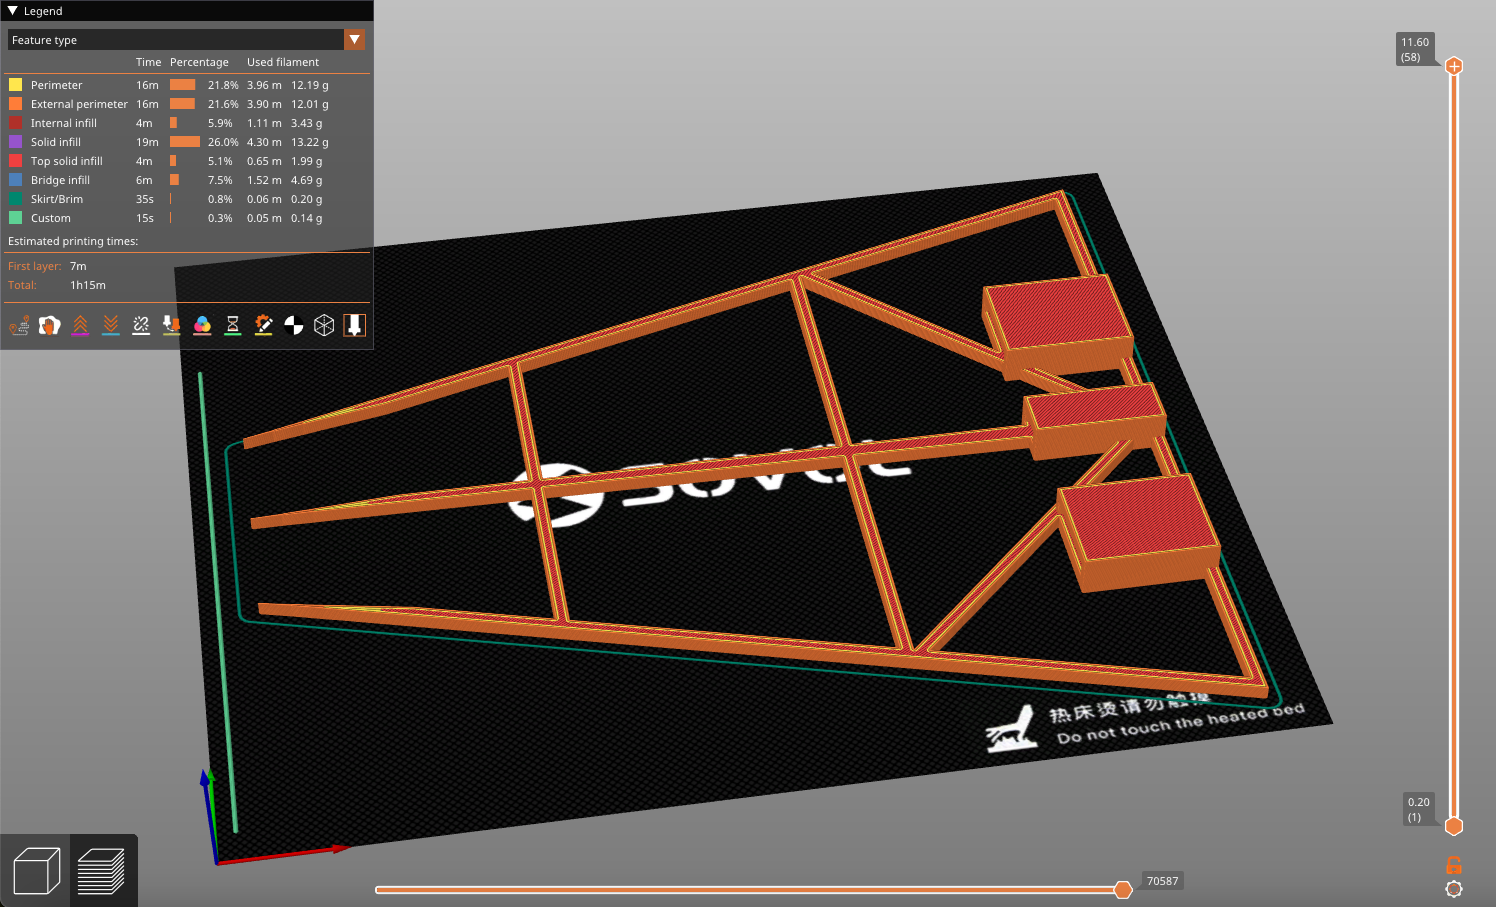The width and height of the screenshot is (1496, 907).
Task: Toggle Shells wireframe cube icon
Action: coord(324,325)
